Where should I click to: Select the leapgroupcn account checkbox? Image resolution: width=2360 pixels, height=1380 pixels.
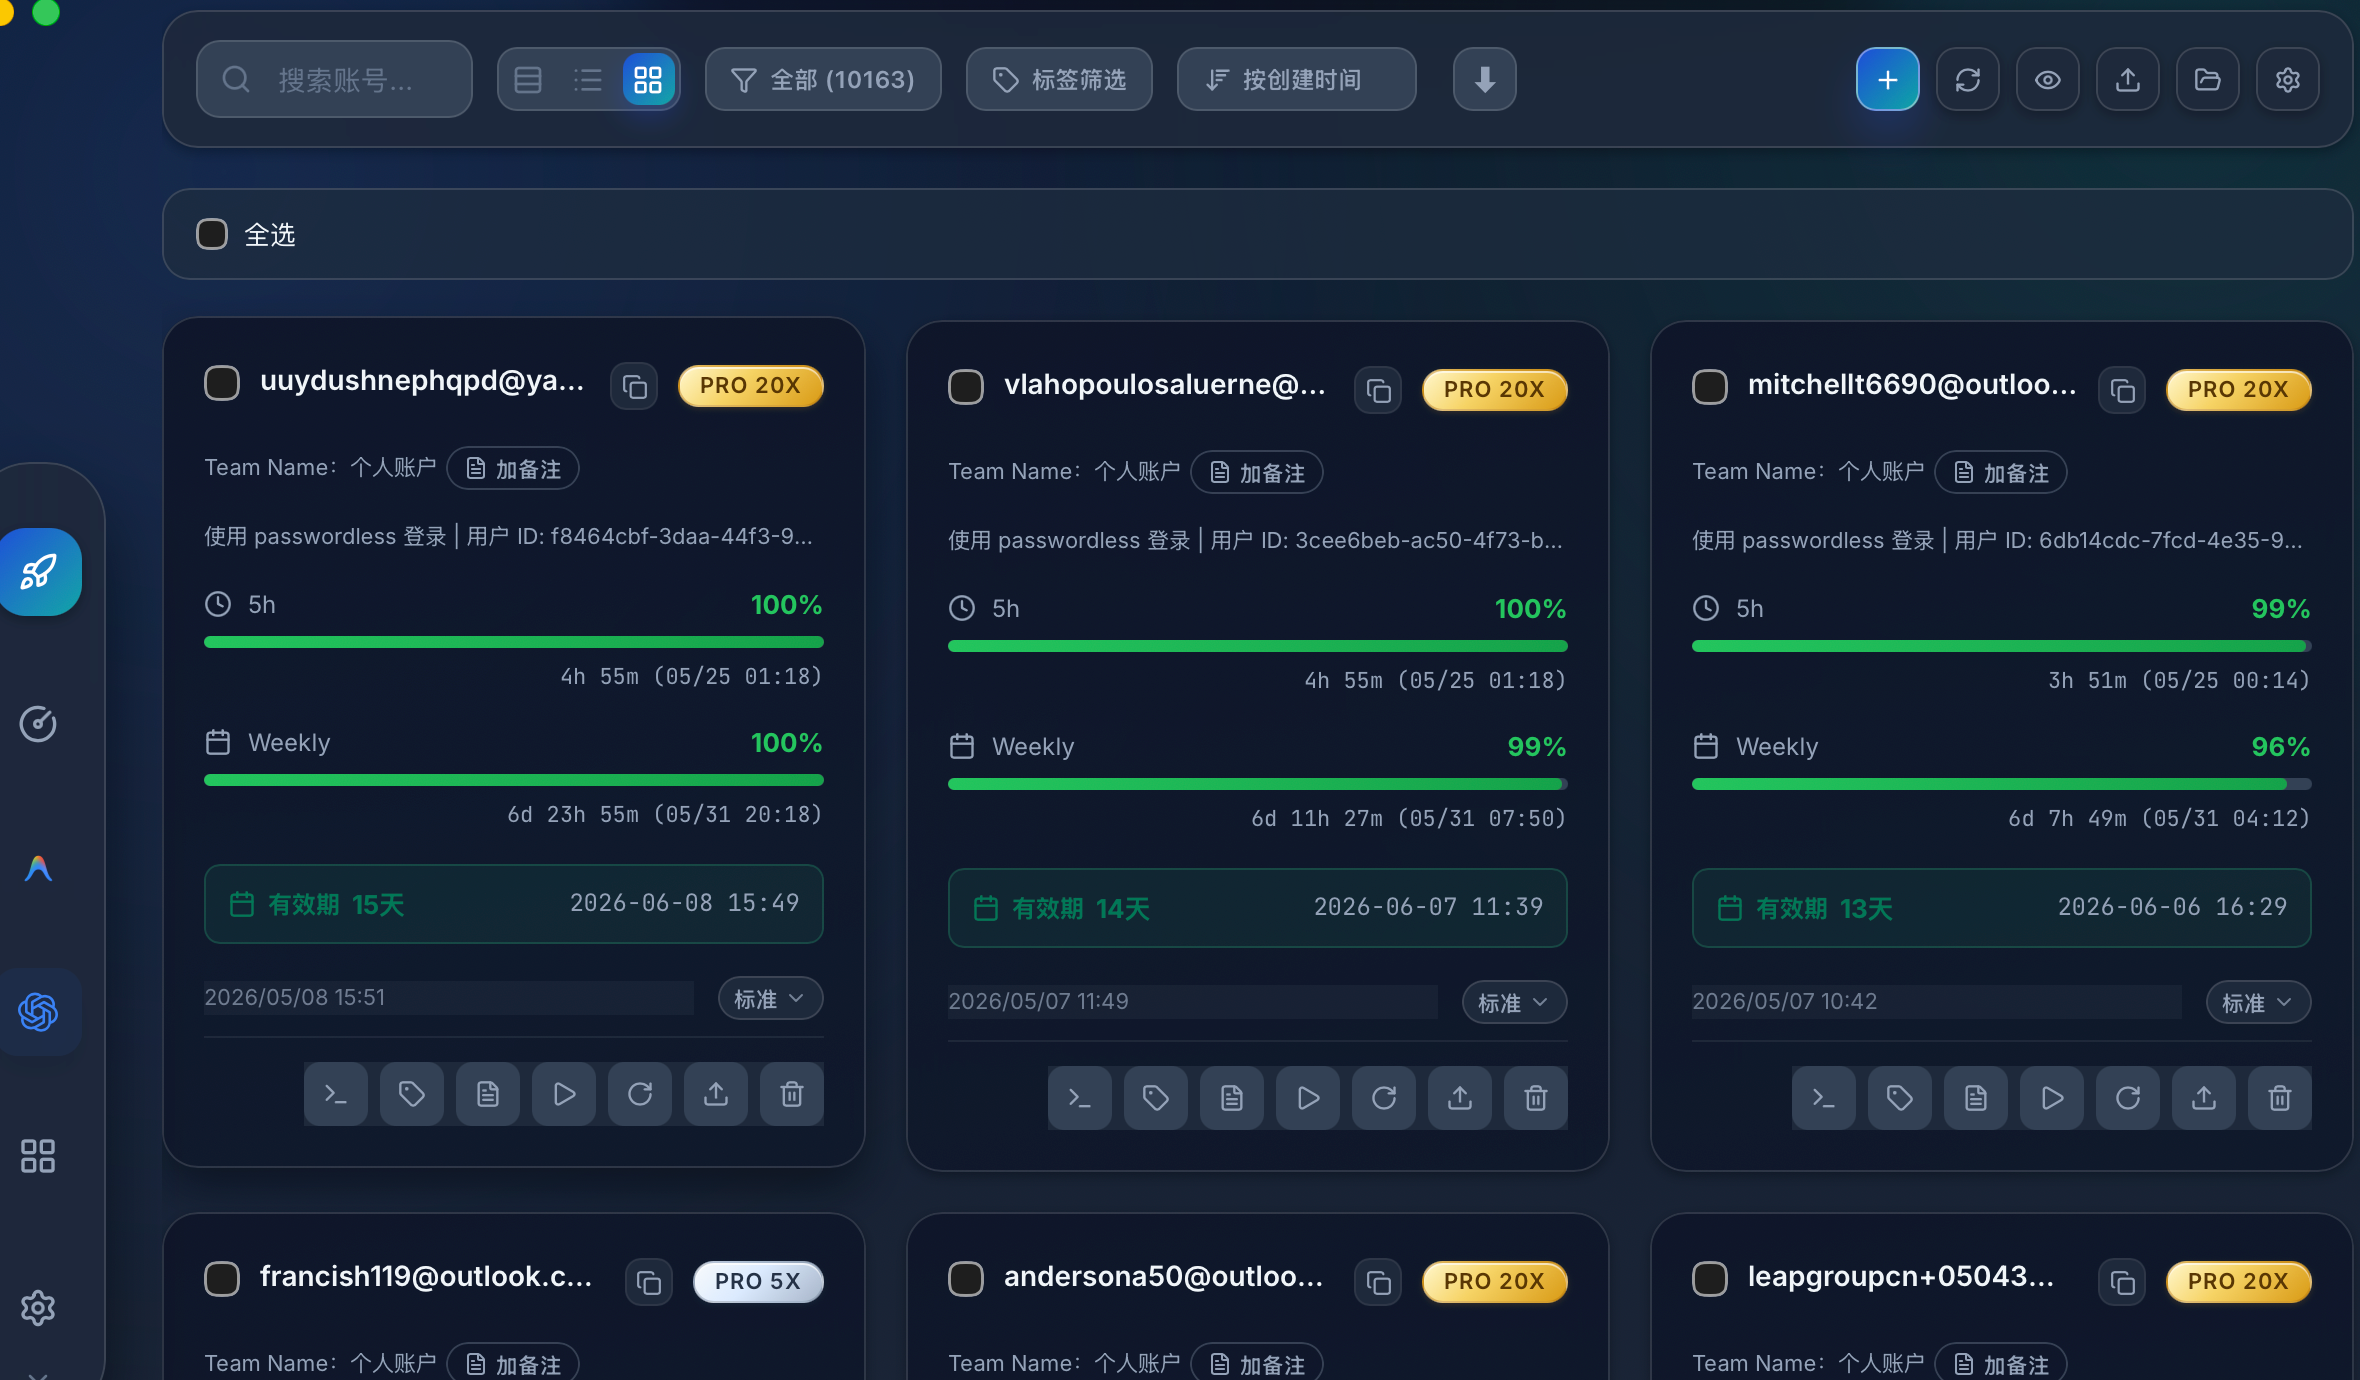click(1710, 1278)
